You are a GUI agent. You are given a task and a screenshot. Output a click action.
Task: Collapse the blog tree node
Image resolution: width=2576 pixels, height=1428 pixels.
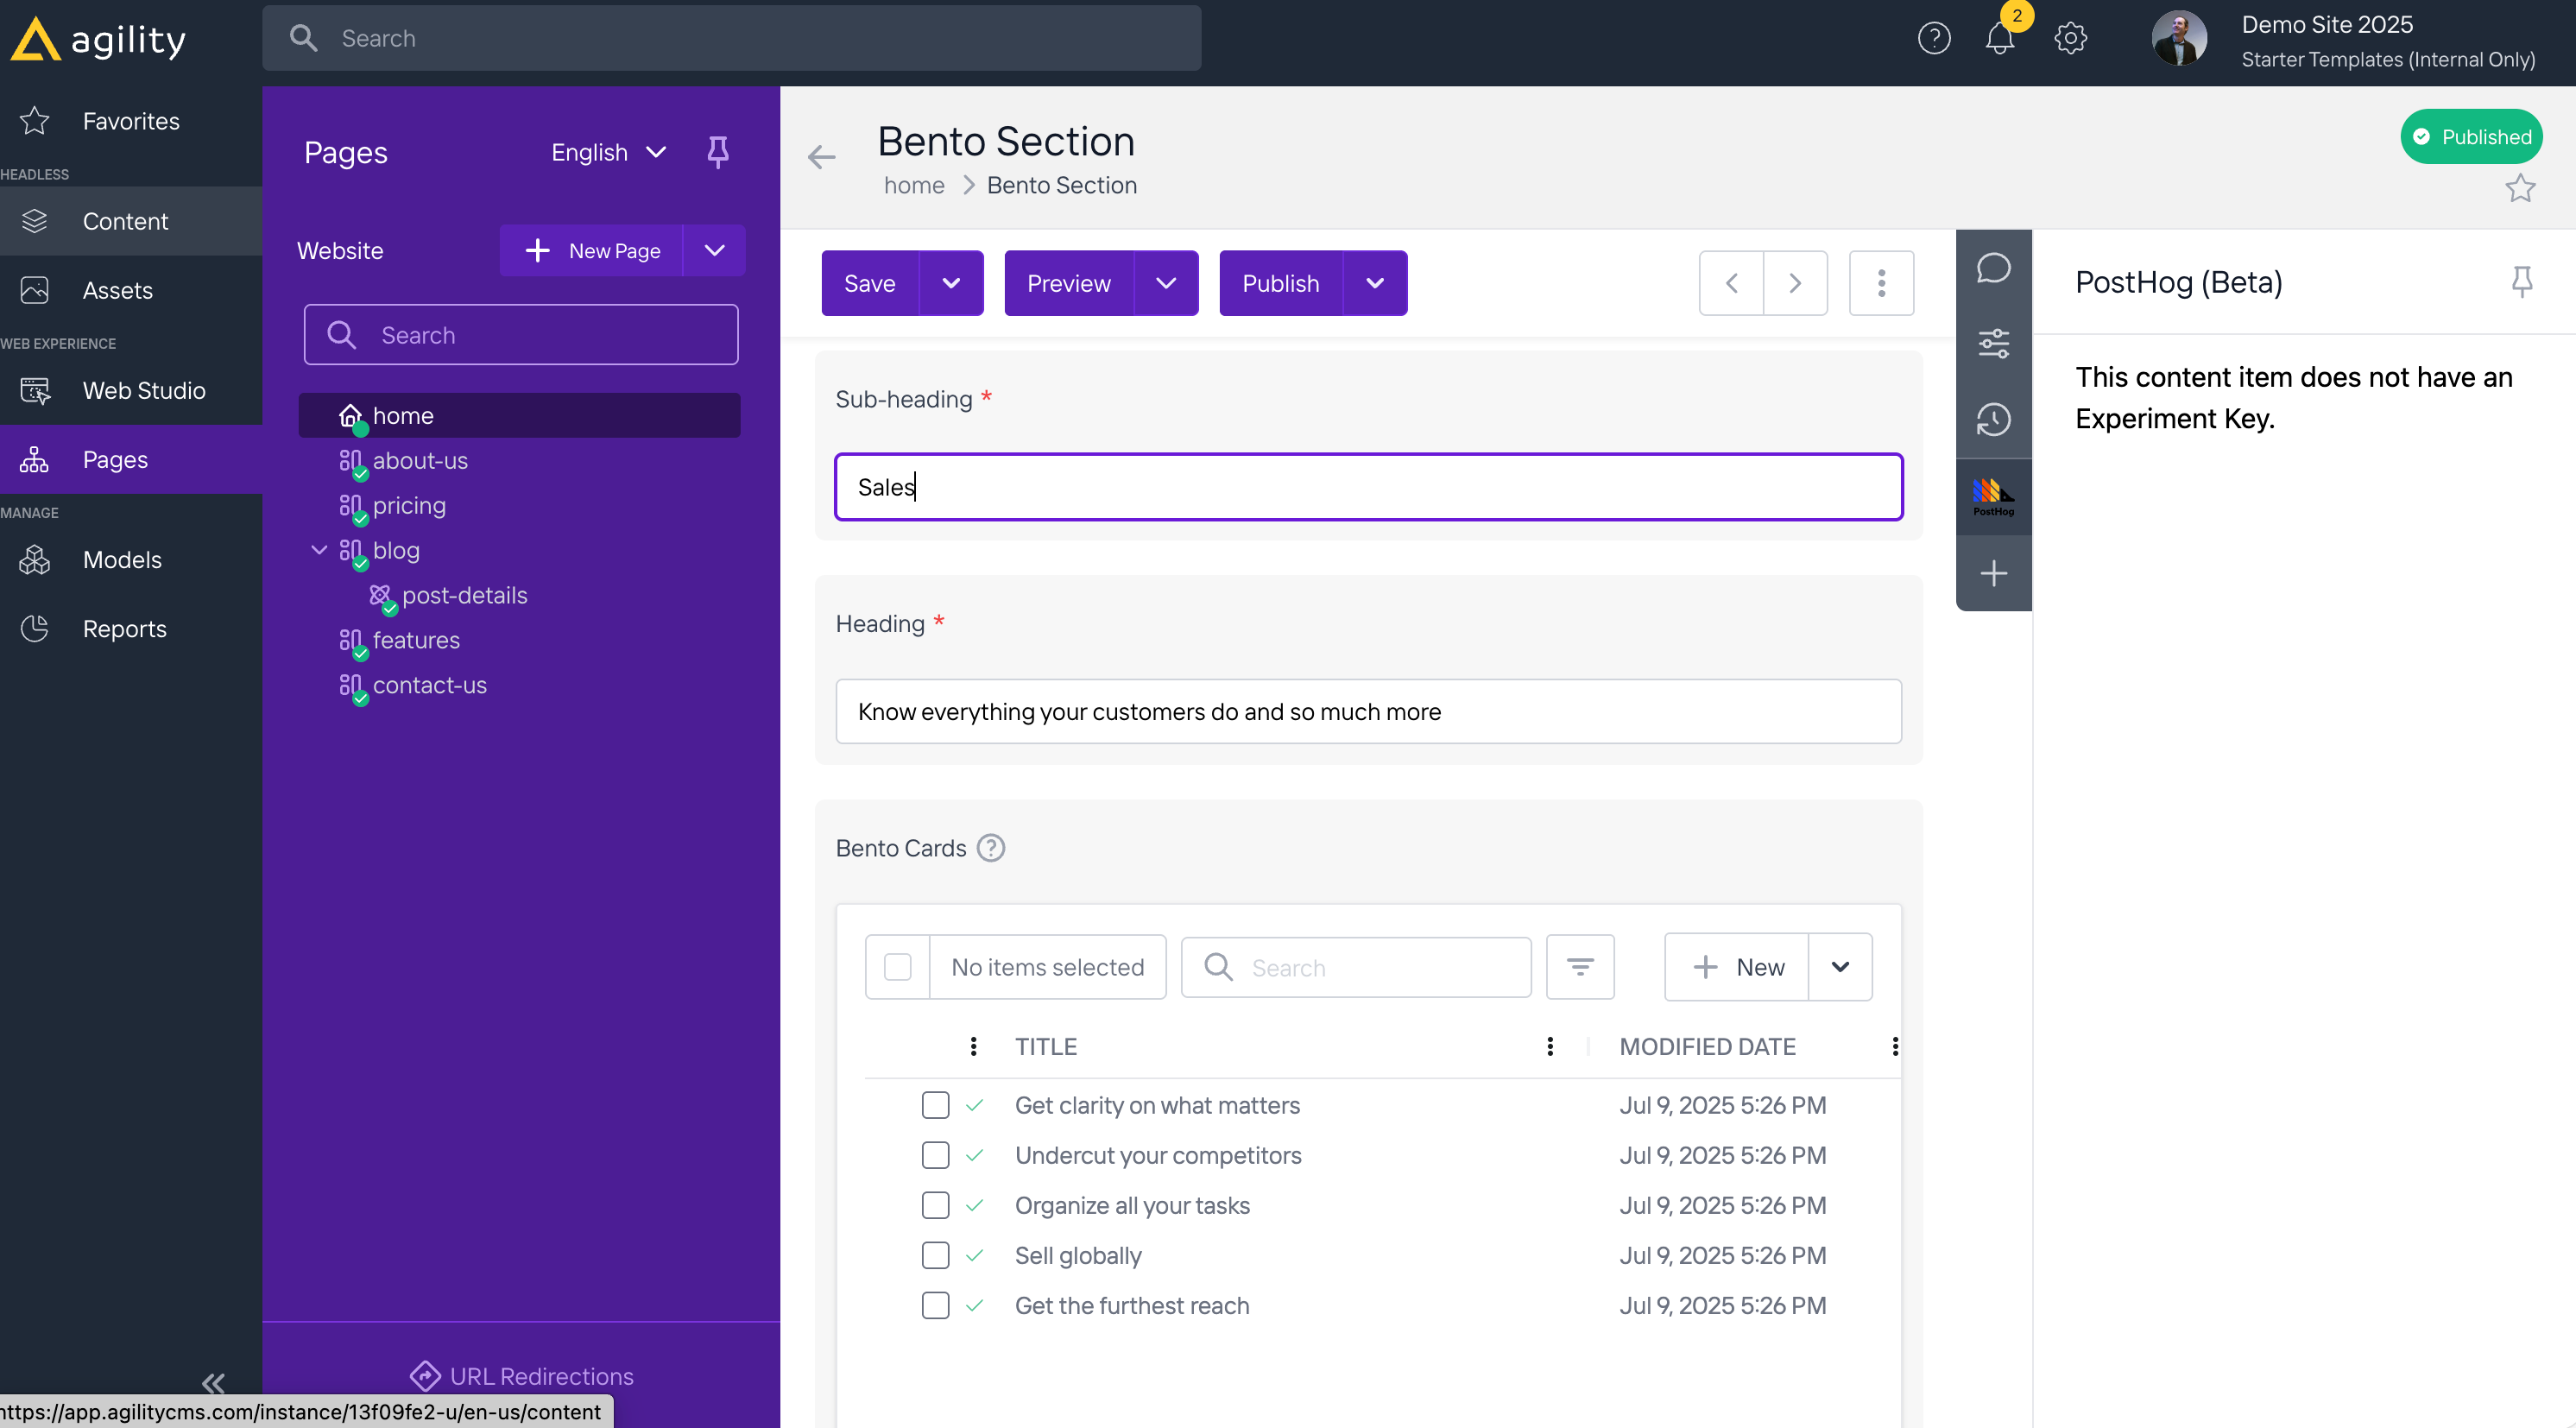[x=319, y=550]
